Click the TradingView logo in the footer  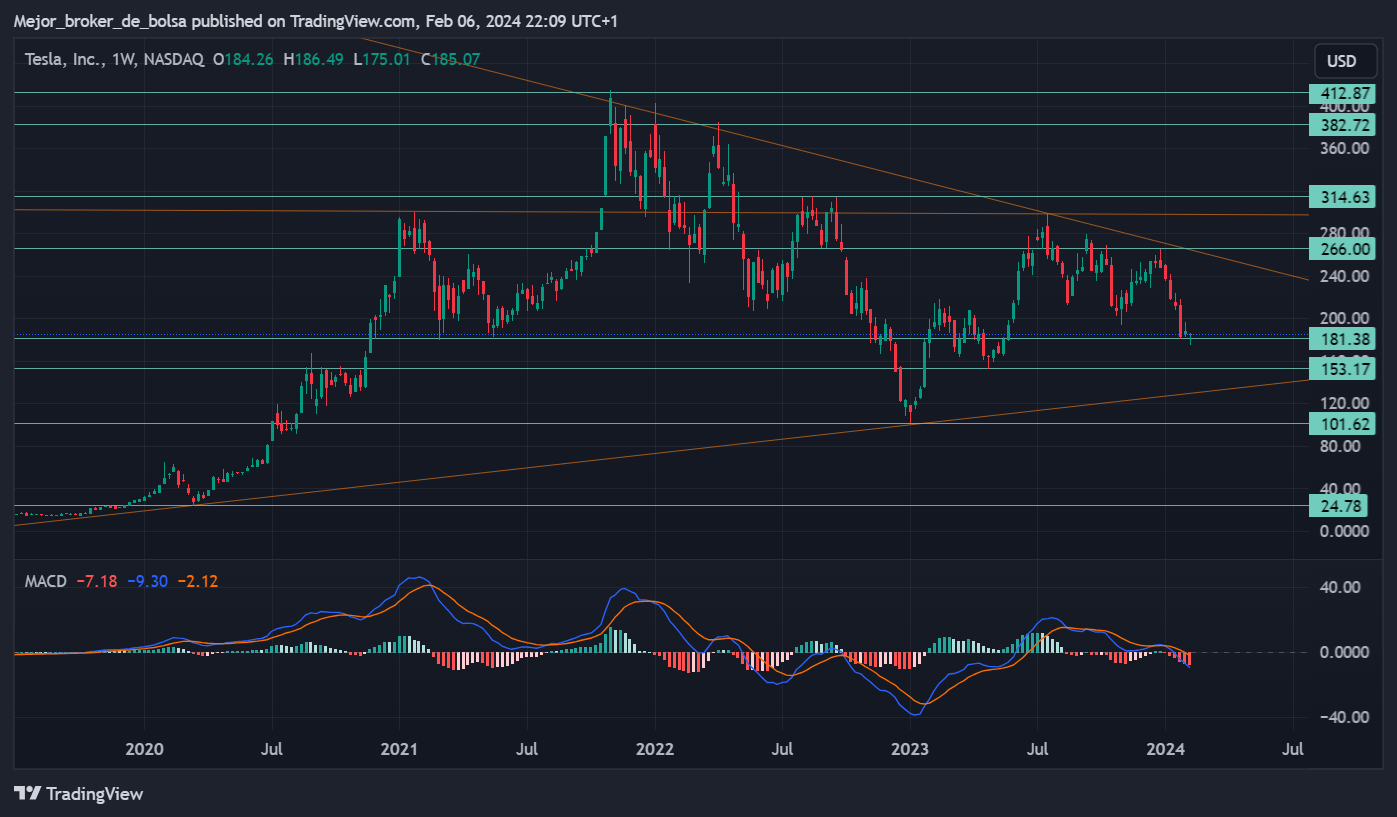pos(79,794)
